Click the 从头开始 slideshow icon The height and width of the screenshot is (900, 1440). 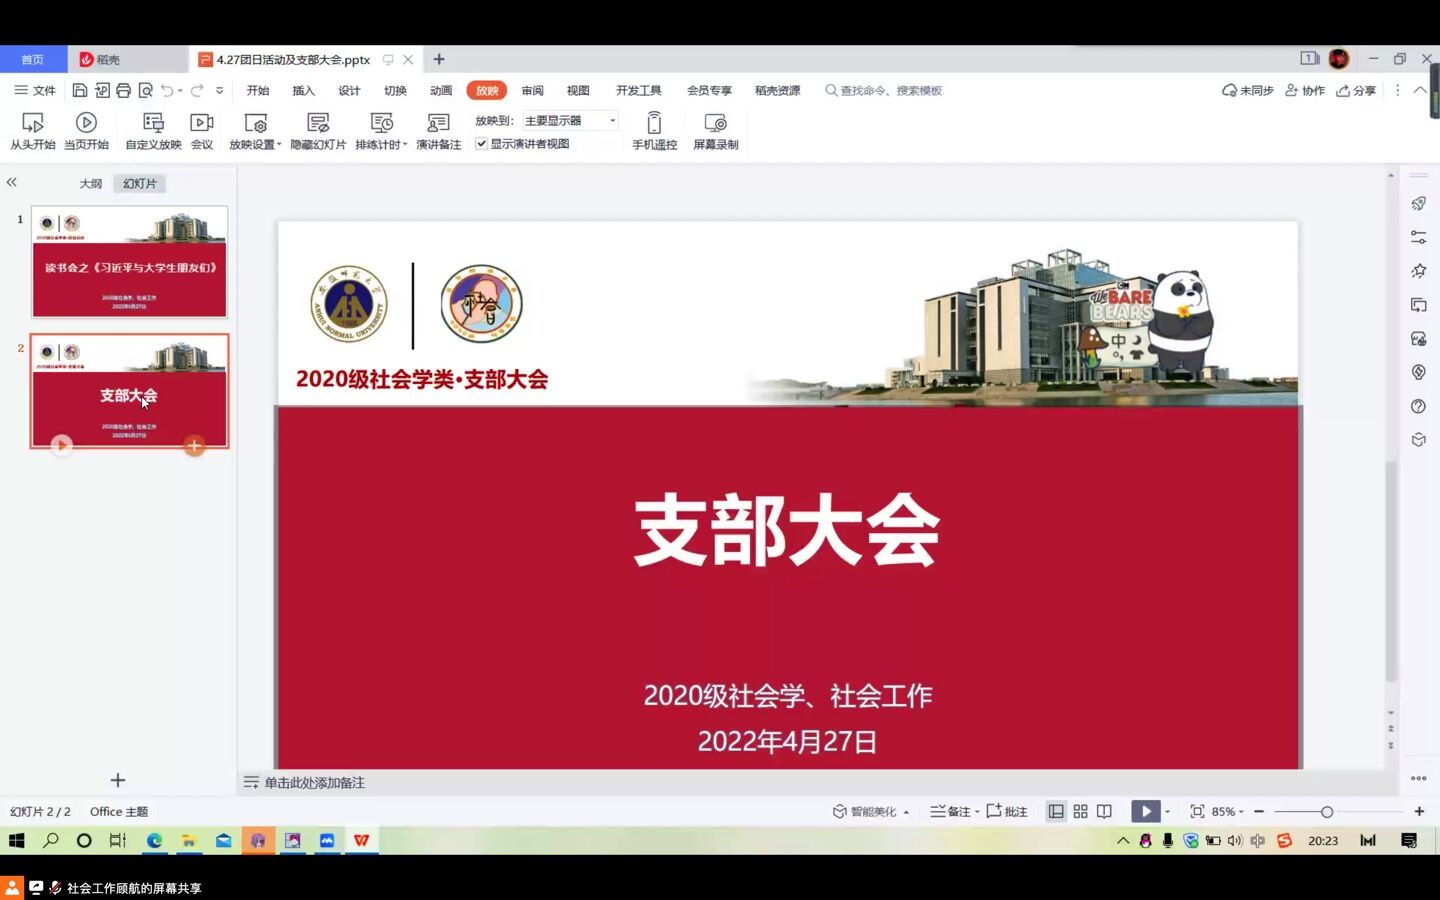[x=32, y=123]
